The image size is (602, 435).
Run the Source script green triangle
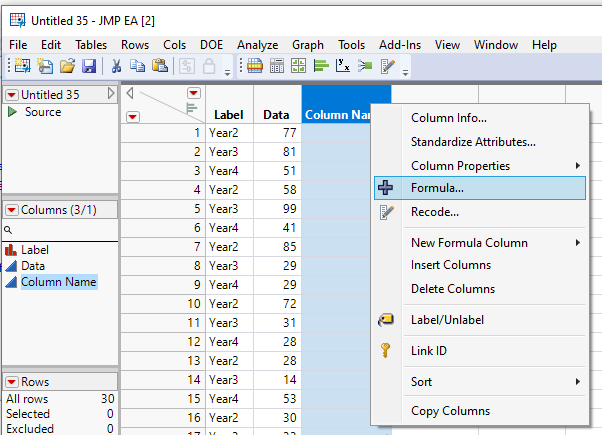click(12, 112)
